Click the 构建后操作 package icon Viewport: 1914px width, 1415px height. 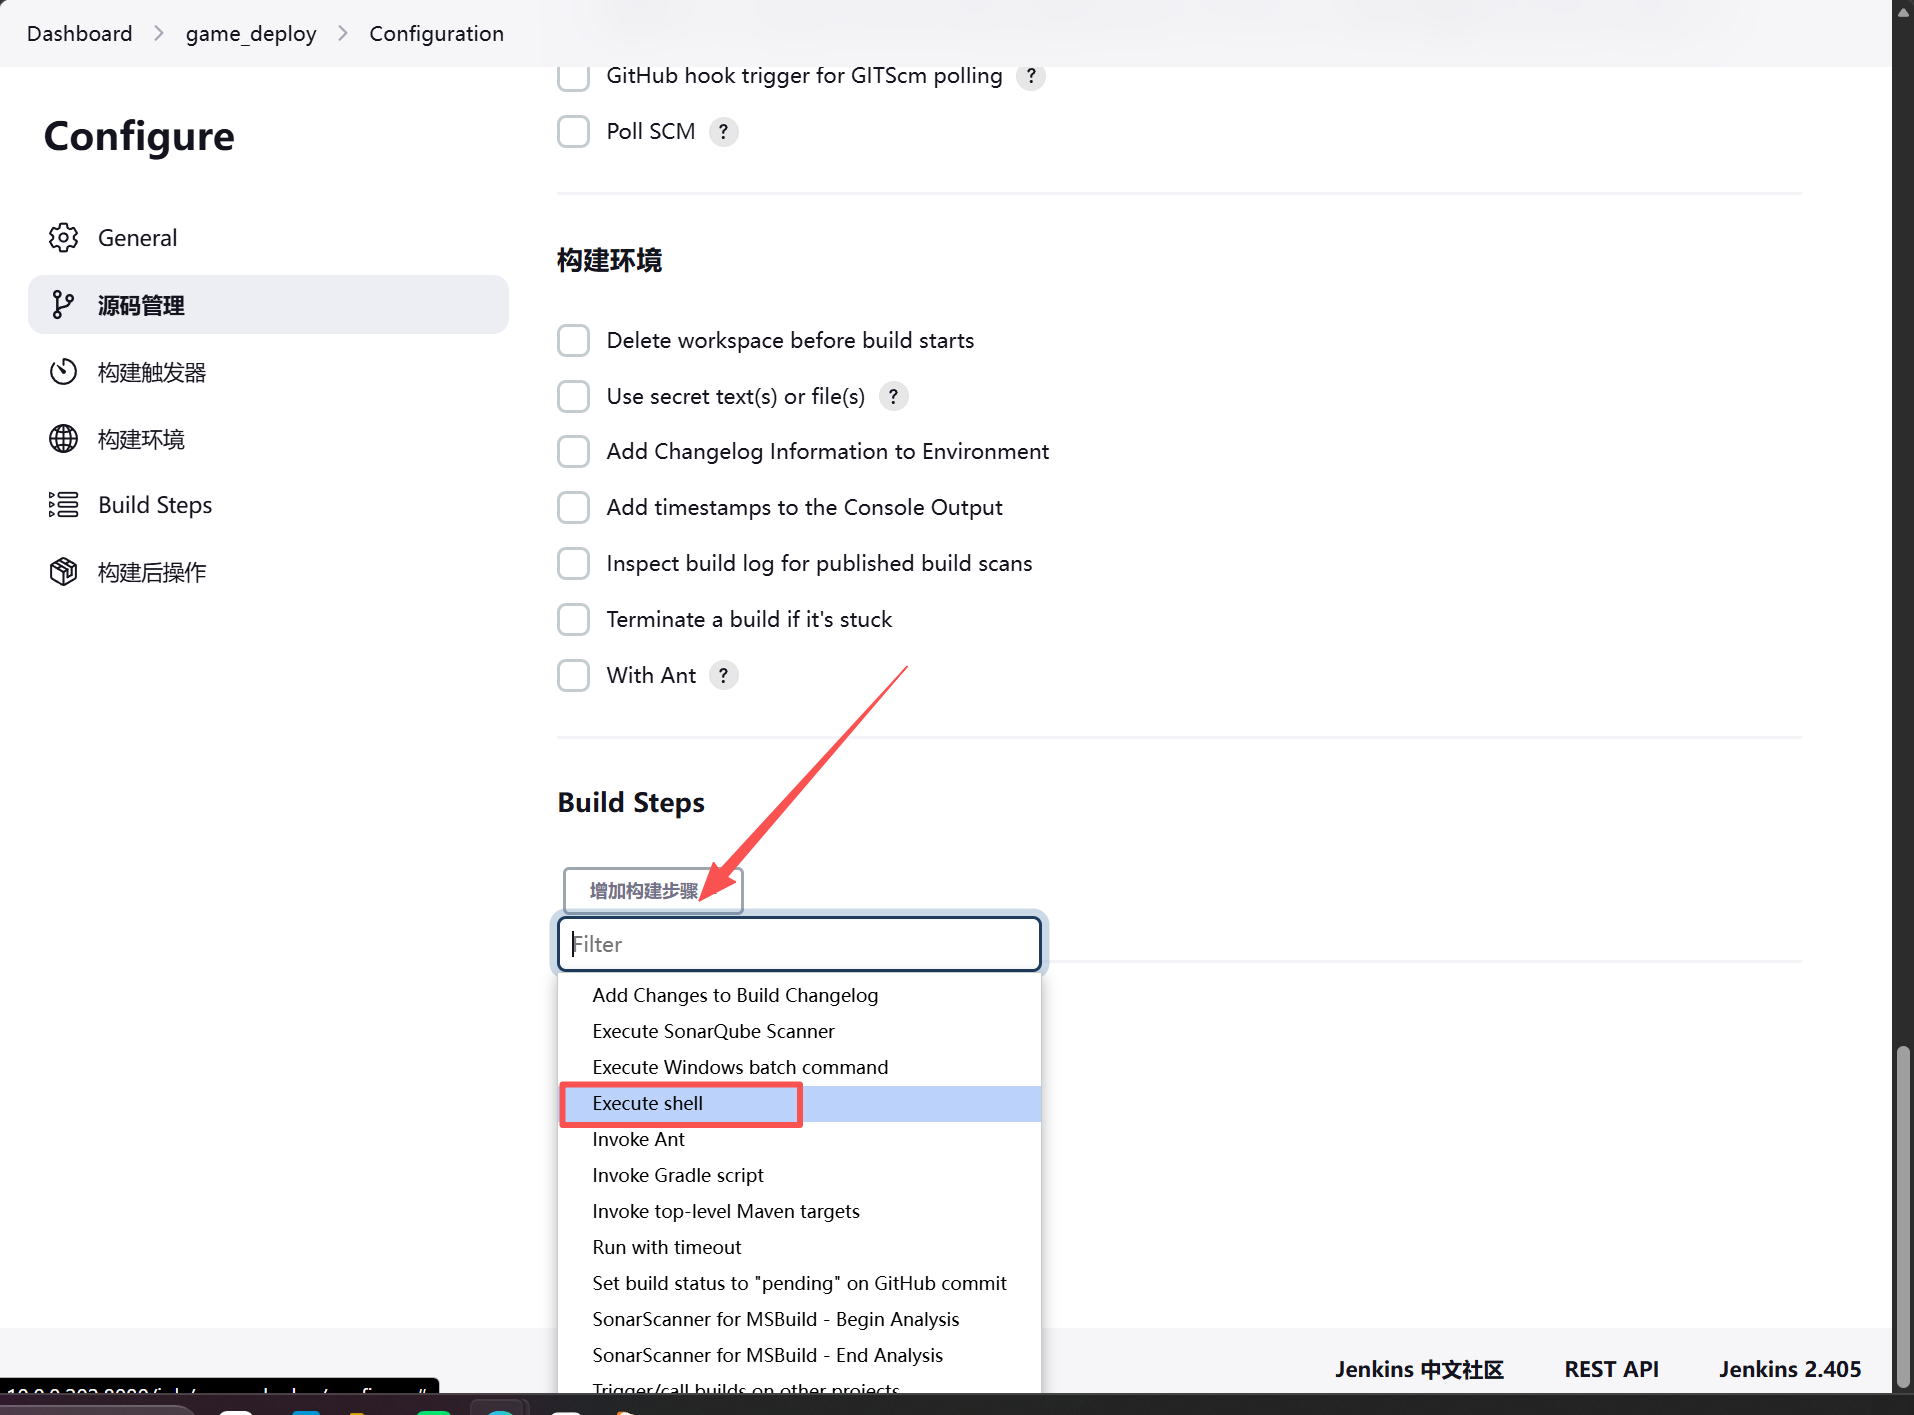(63, 572)
